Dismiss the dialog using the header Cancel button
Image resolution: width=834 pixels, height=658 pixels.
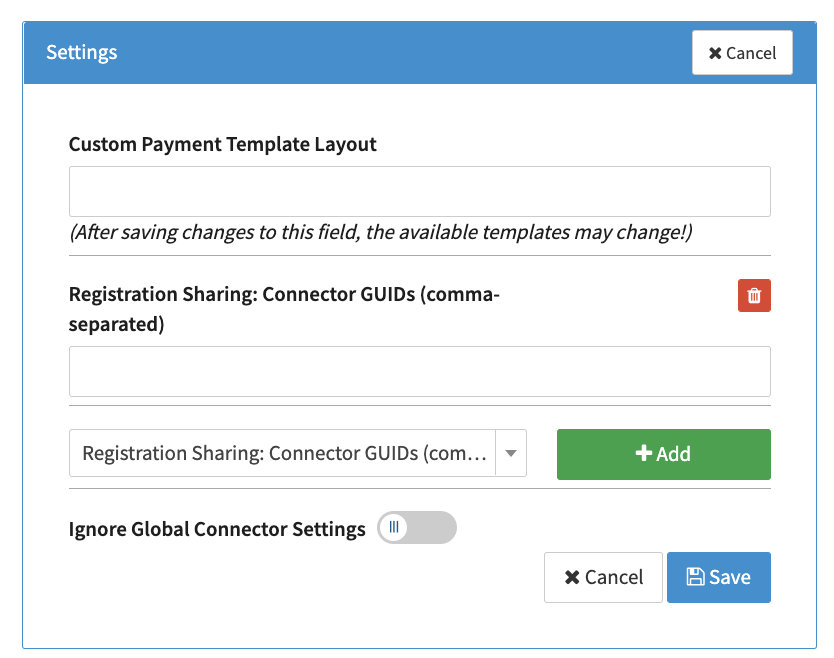pos(742,53)
